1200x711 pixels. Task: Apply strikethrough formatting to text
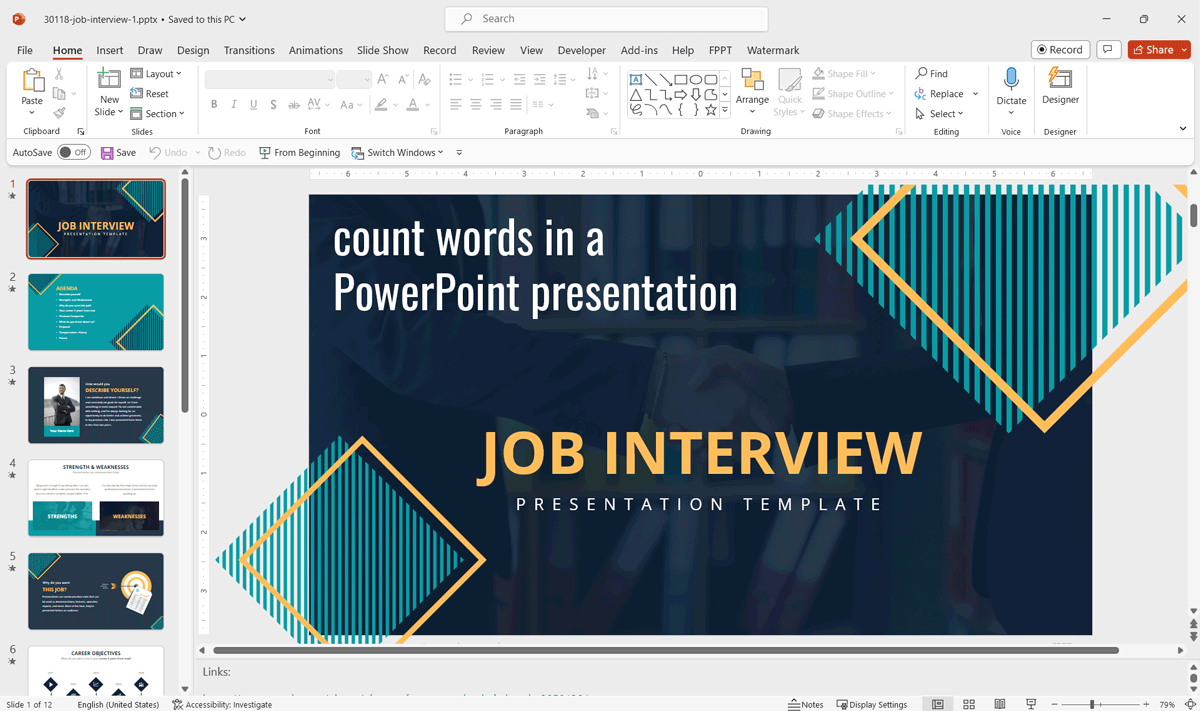tap(292, 103)
